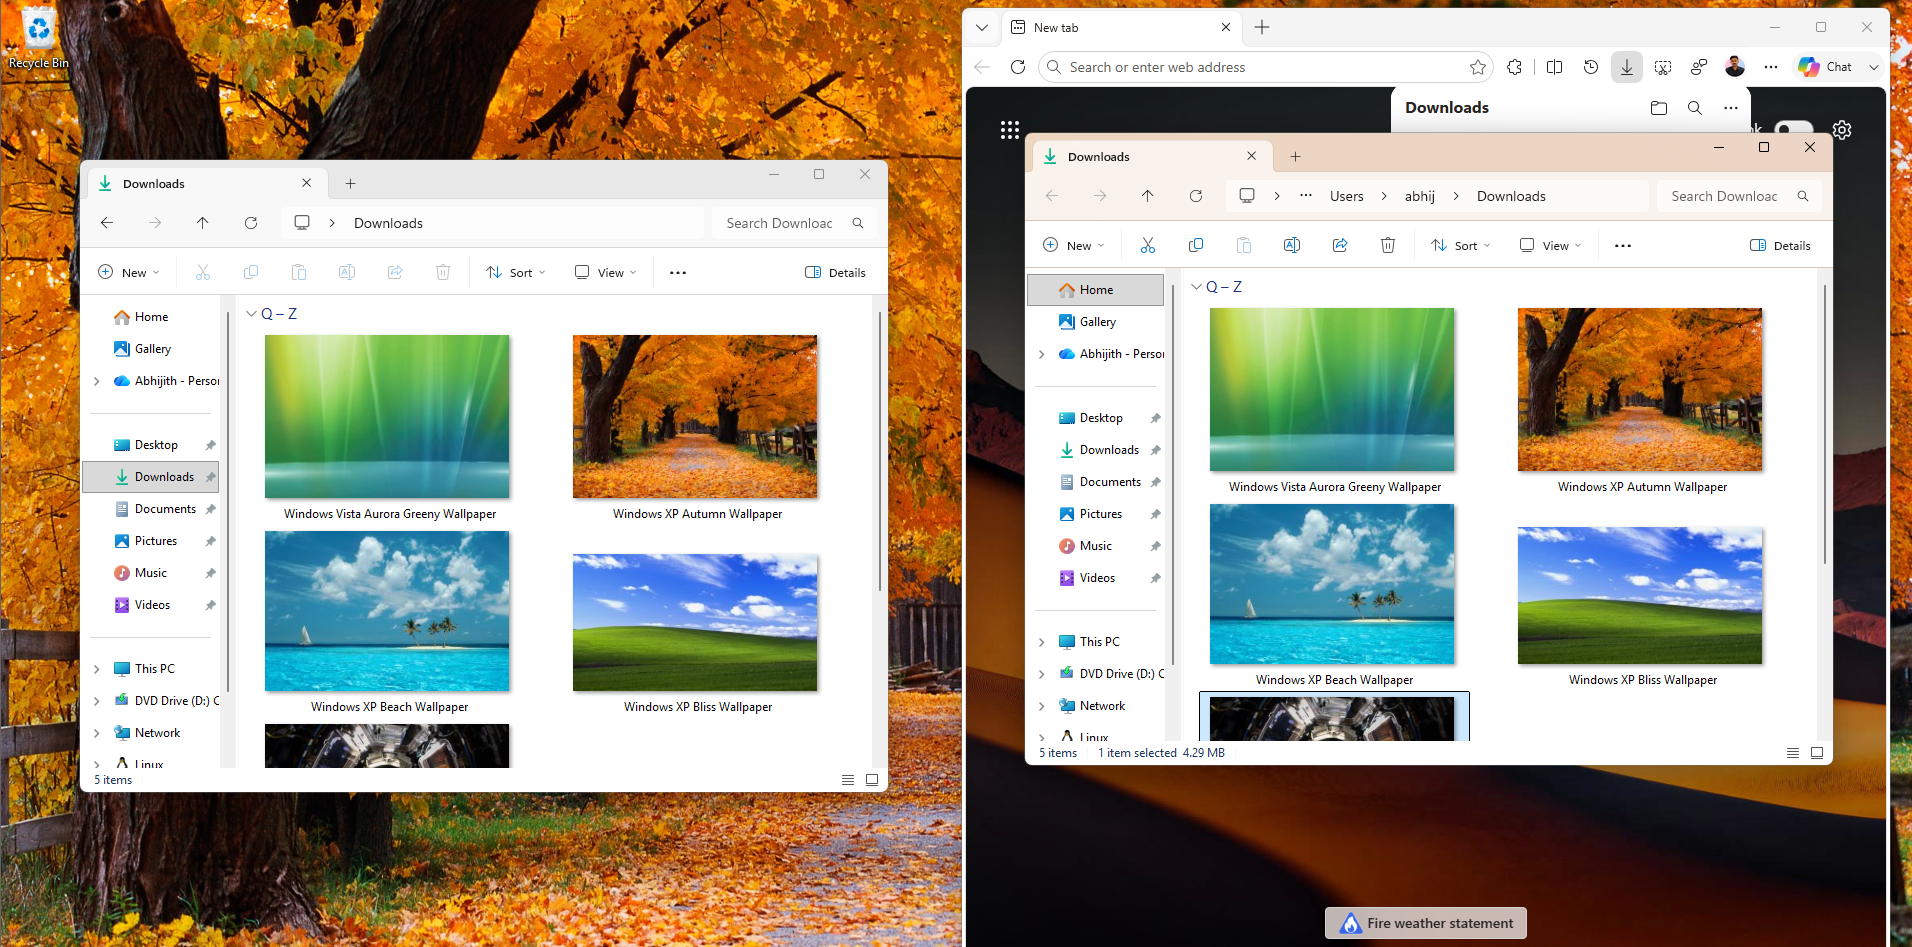This screenshot has width=1912, height=947.
Task: Click Back arrow in left Explorer window
Action: 107,223
